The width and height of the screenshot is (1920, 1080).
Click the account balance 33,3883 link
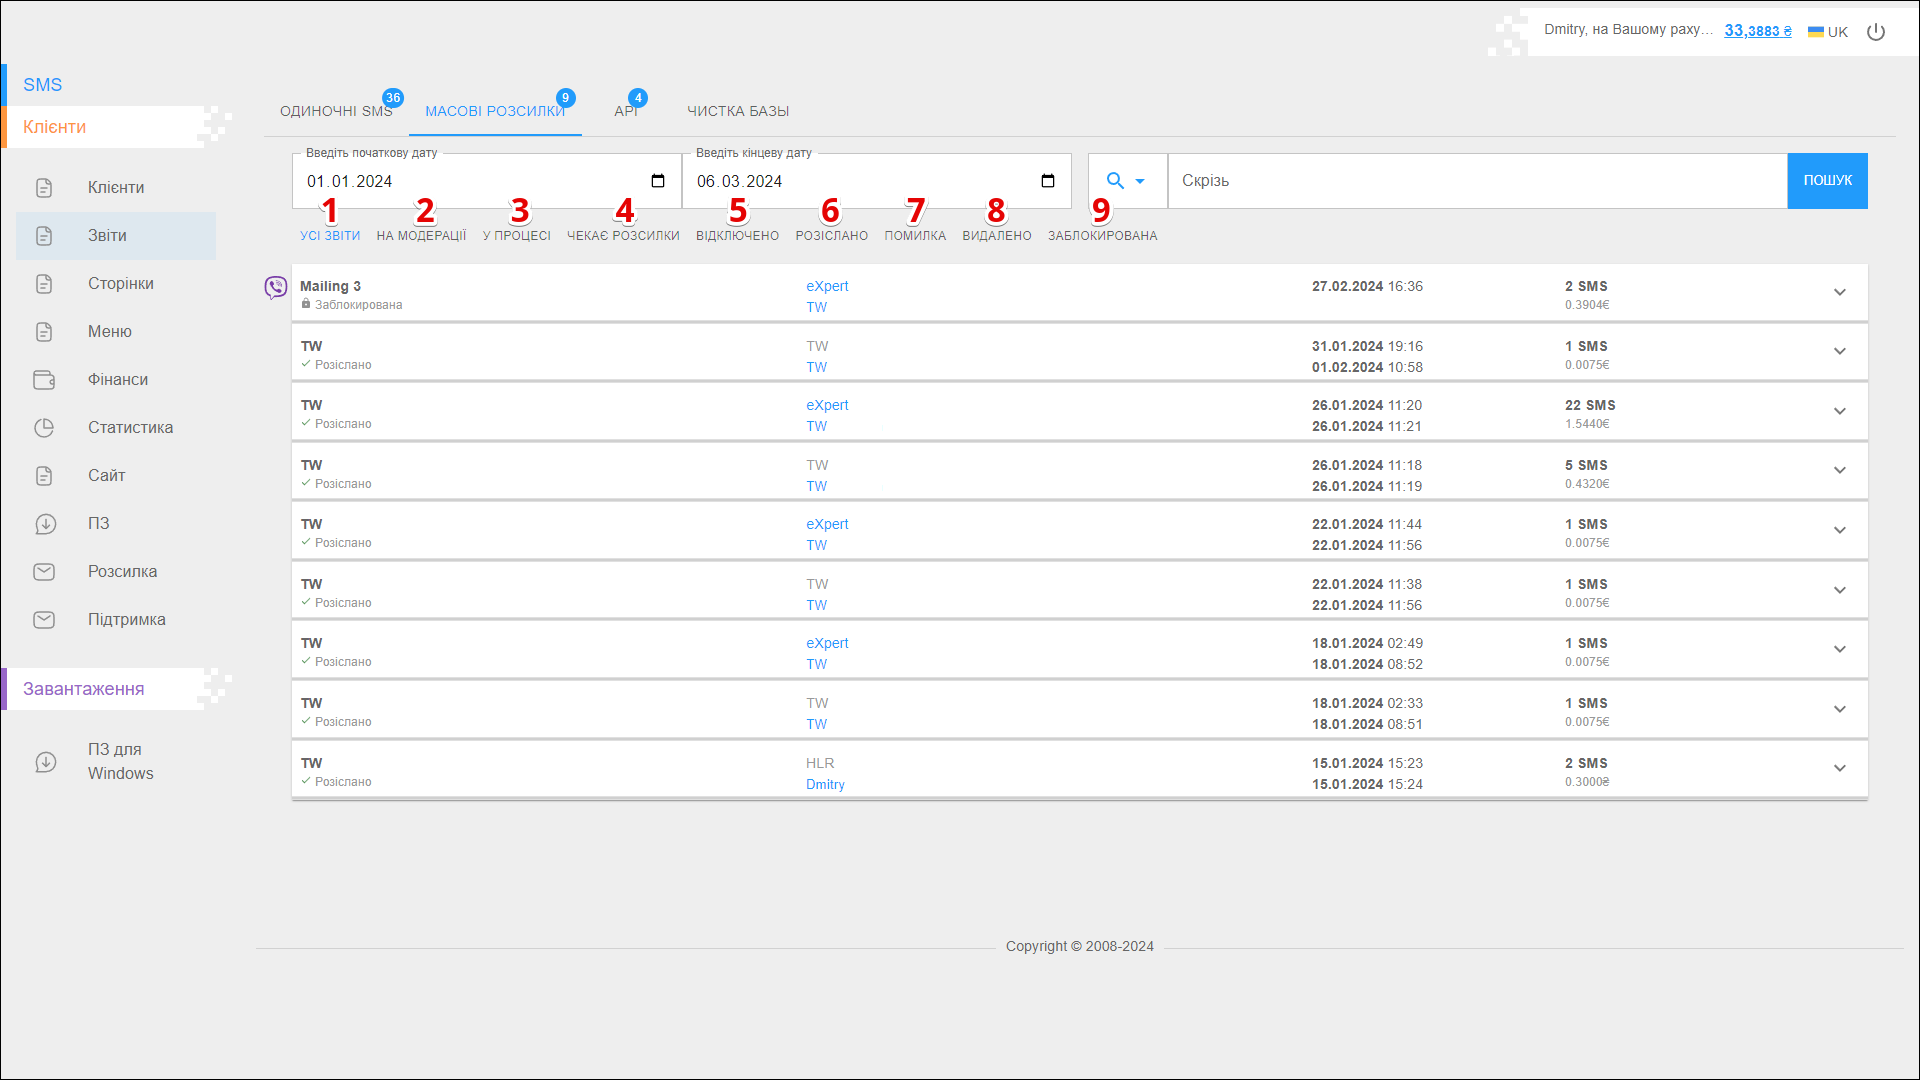pyautogui.click(x=1757, y=31)
